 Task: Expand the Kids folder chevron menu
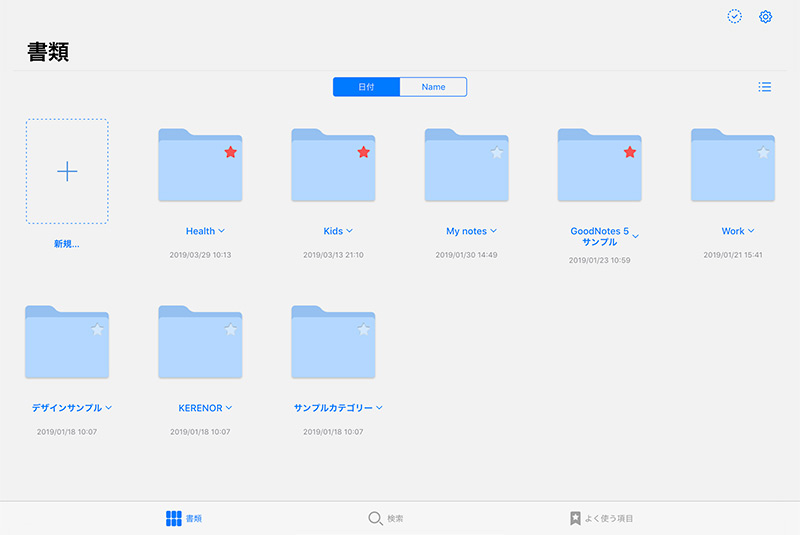point(349,231)
